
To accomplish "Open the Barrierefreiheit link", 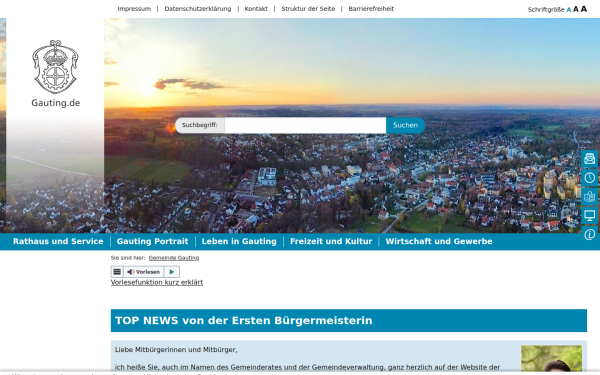I will pos(371,9).
